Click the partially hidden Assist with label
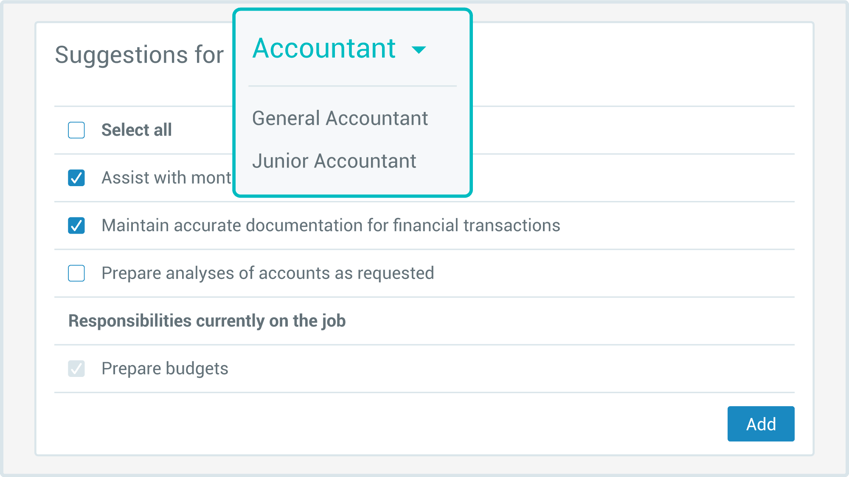 [165, 178]
